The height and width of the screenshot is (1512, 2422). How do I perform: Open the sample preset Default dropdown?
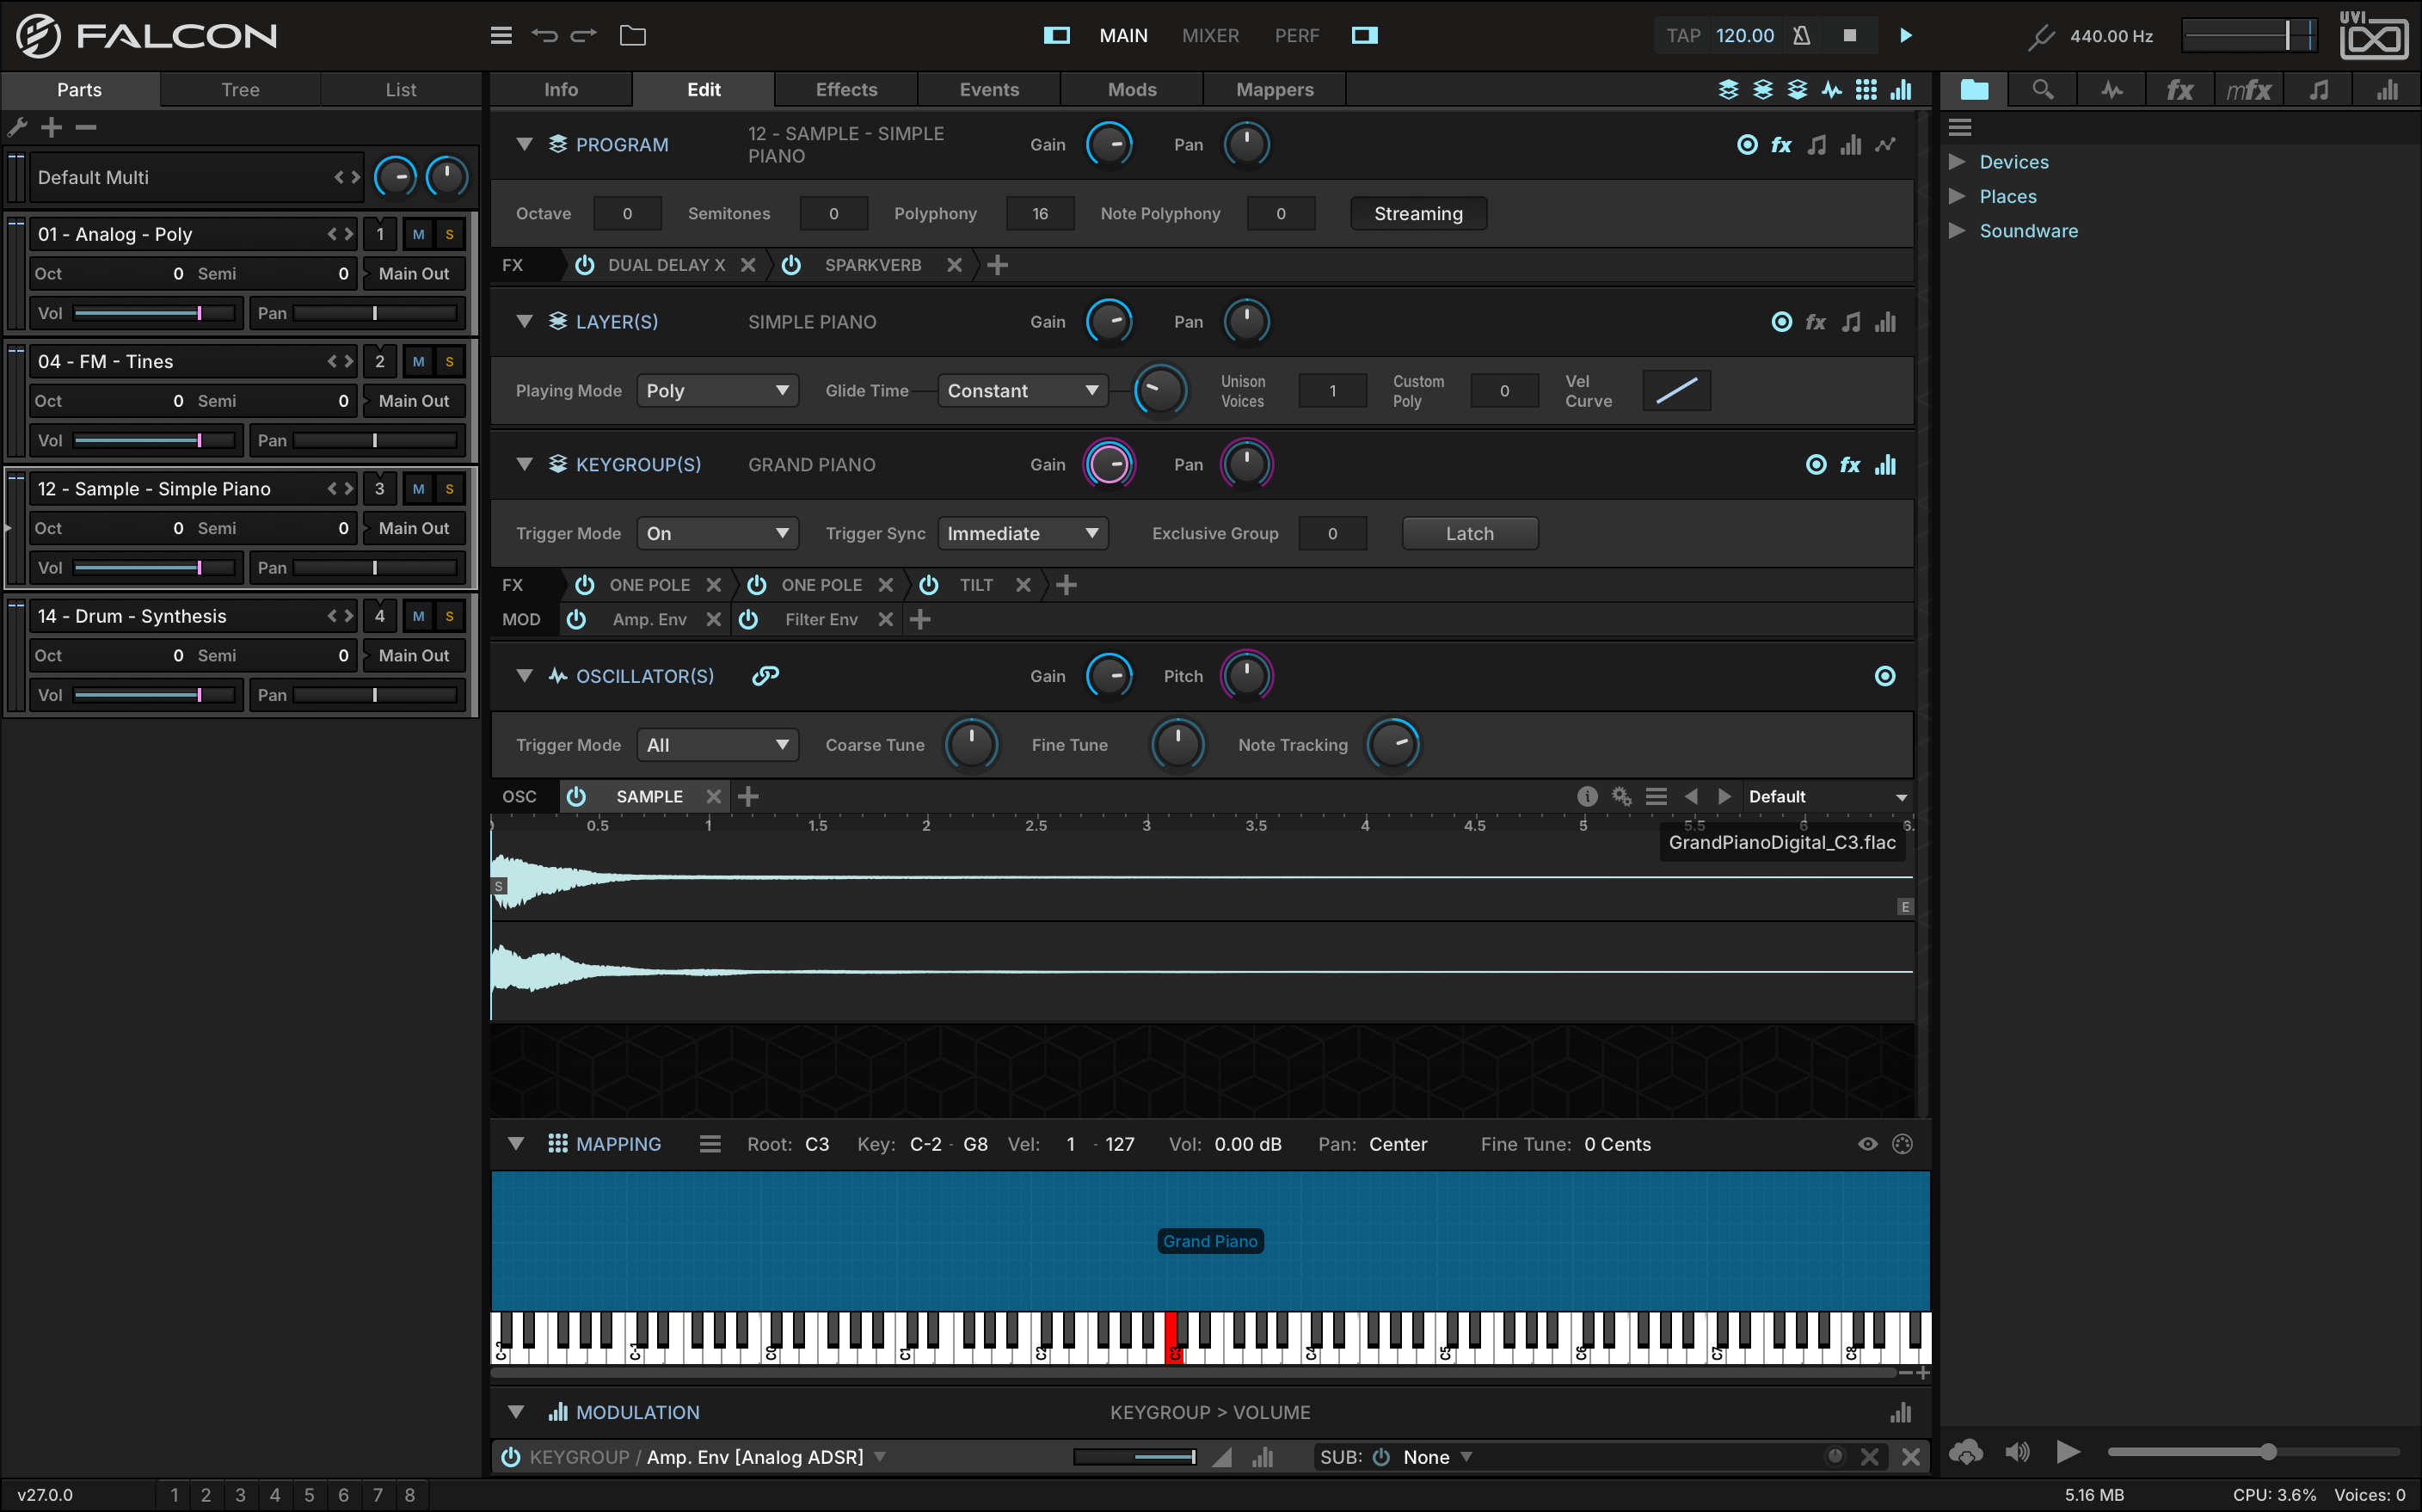1828,797
